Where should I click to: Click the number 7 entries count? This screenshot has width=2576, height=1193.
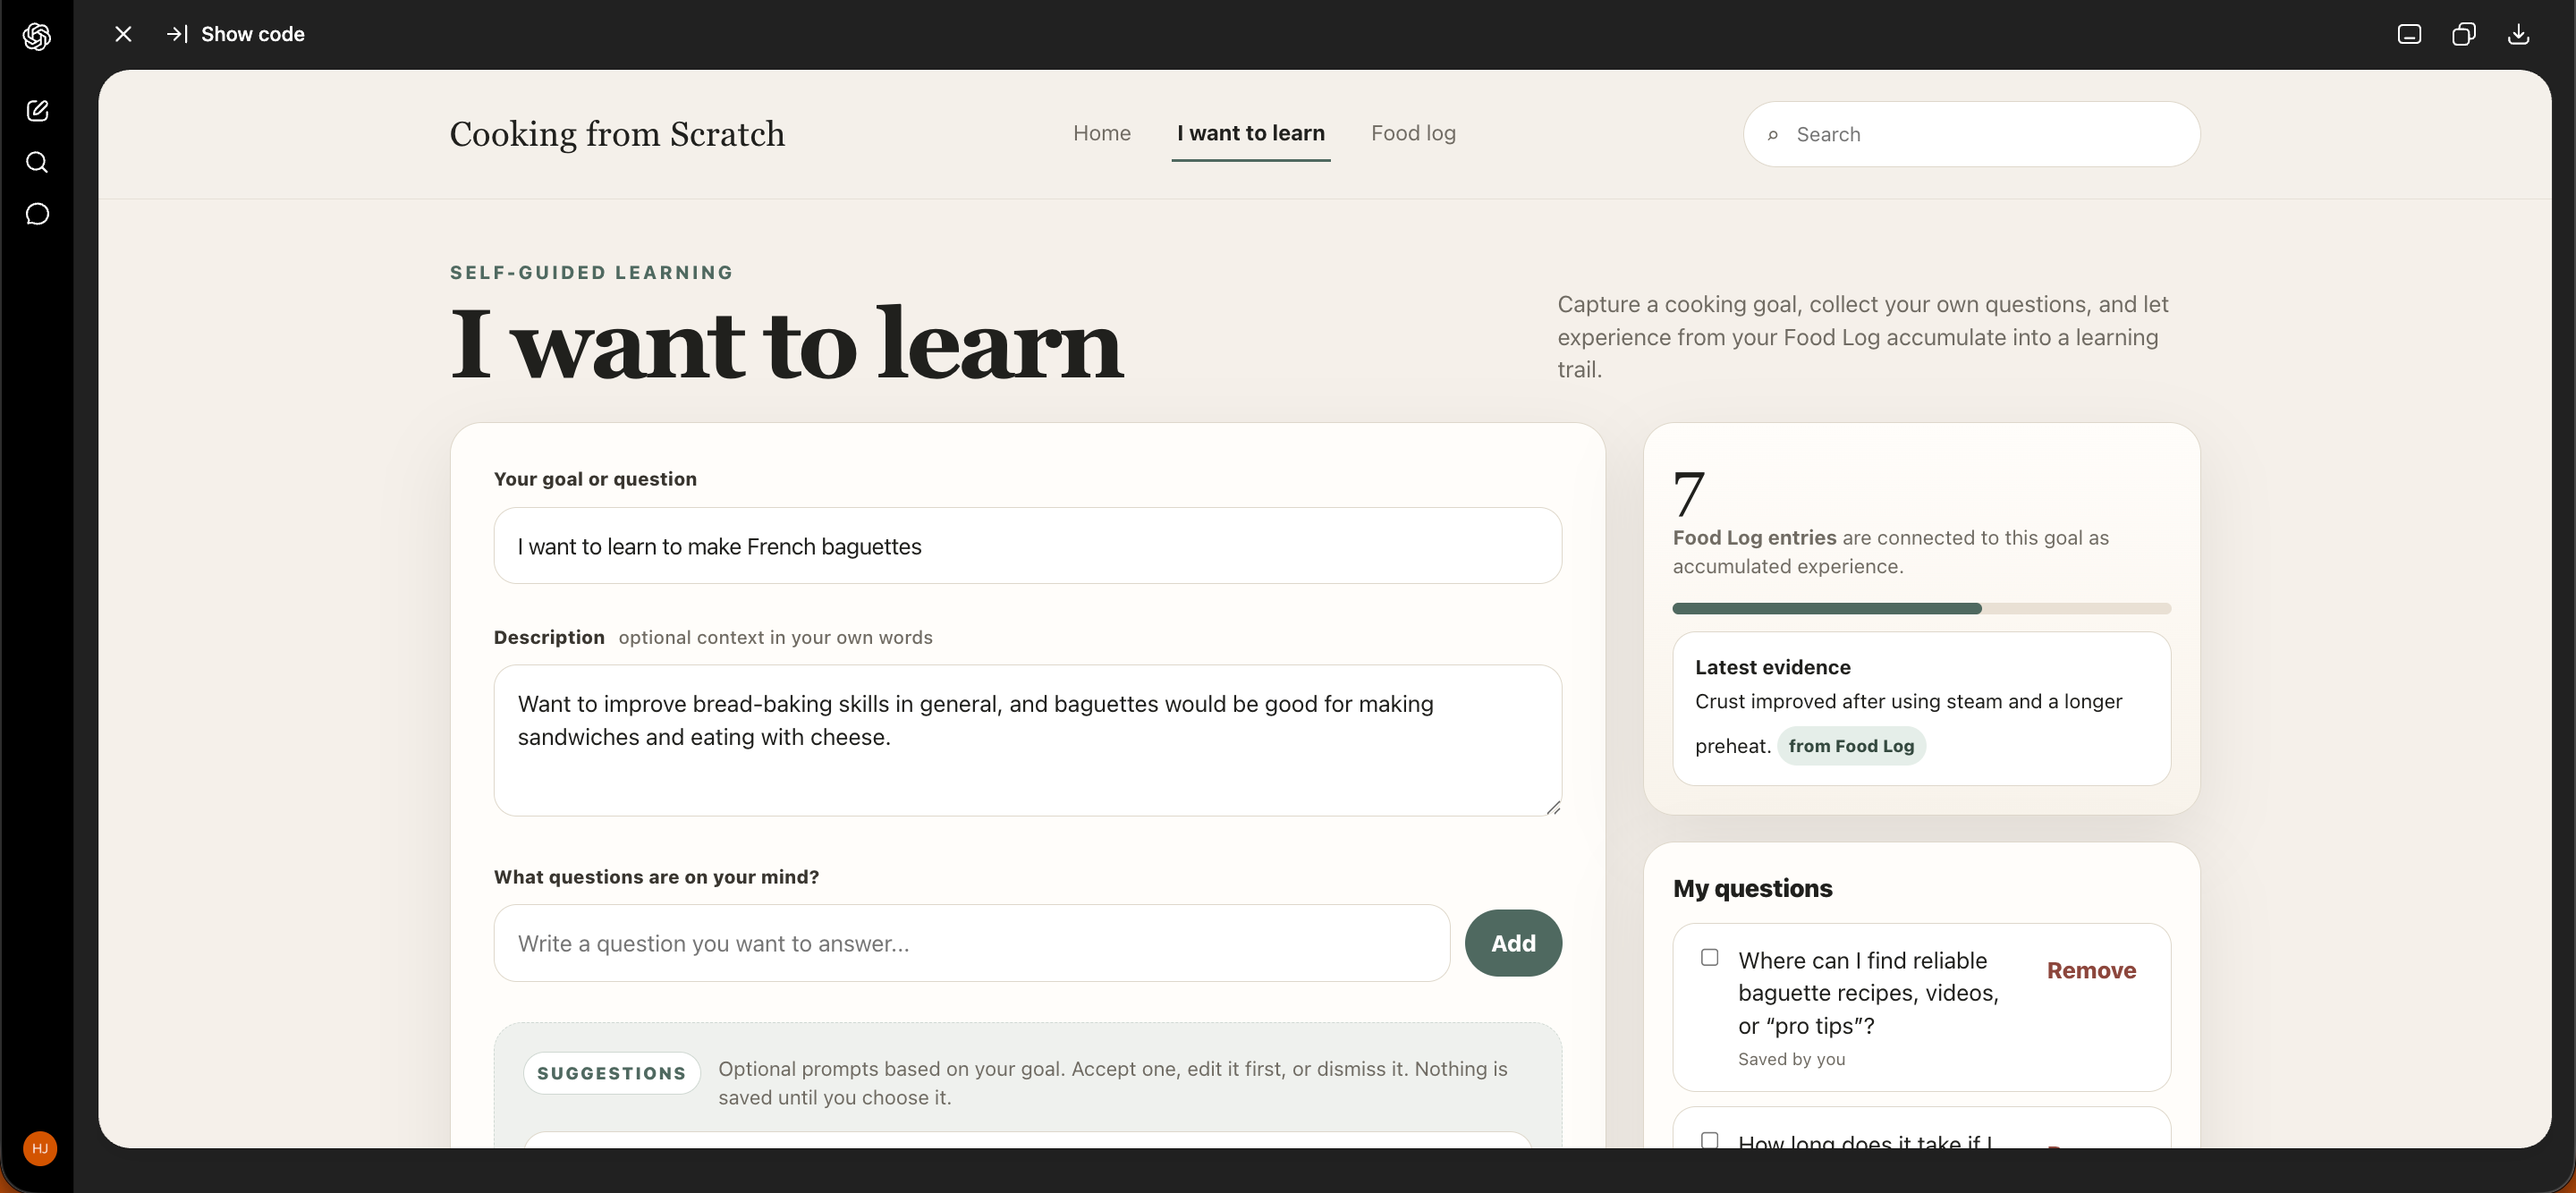pos(1688,494)
